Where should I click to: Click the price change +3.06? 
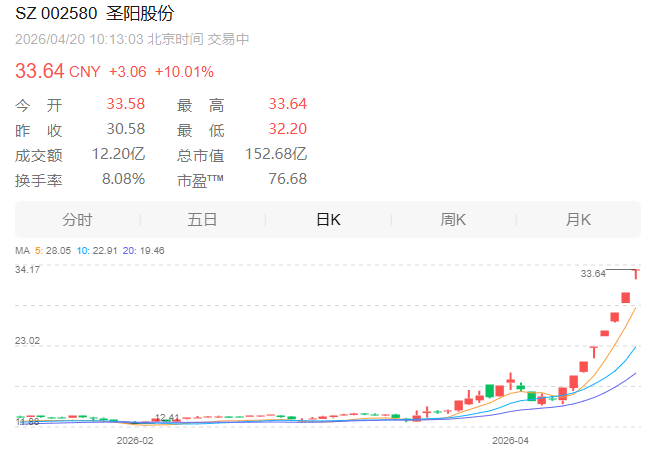point(127,72)
